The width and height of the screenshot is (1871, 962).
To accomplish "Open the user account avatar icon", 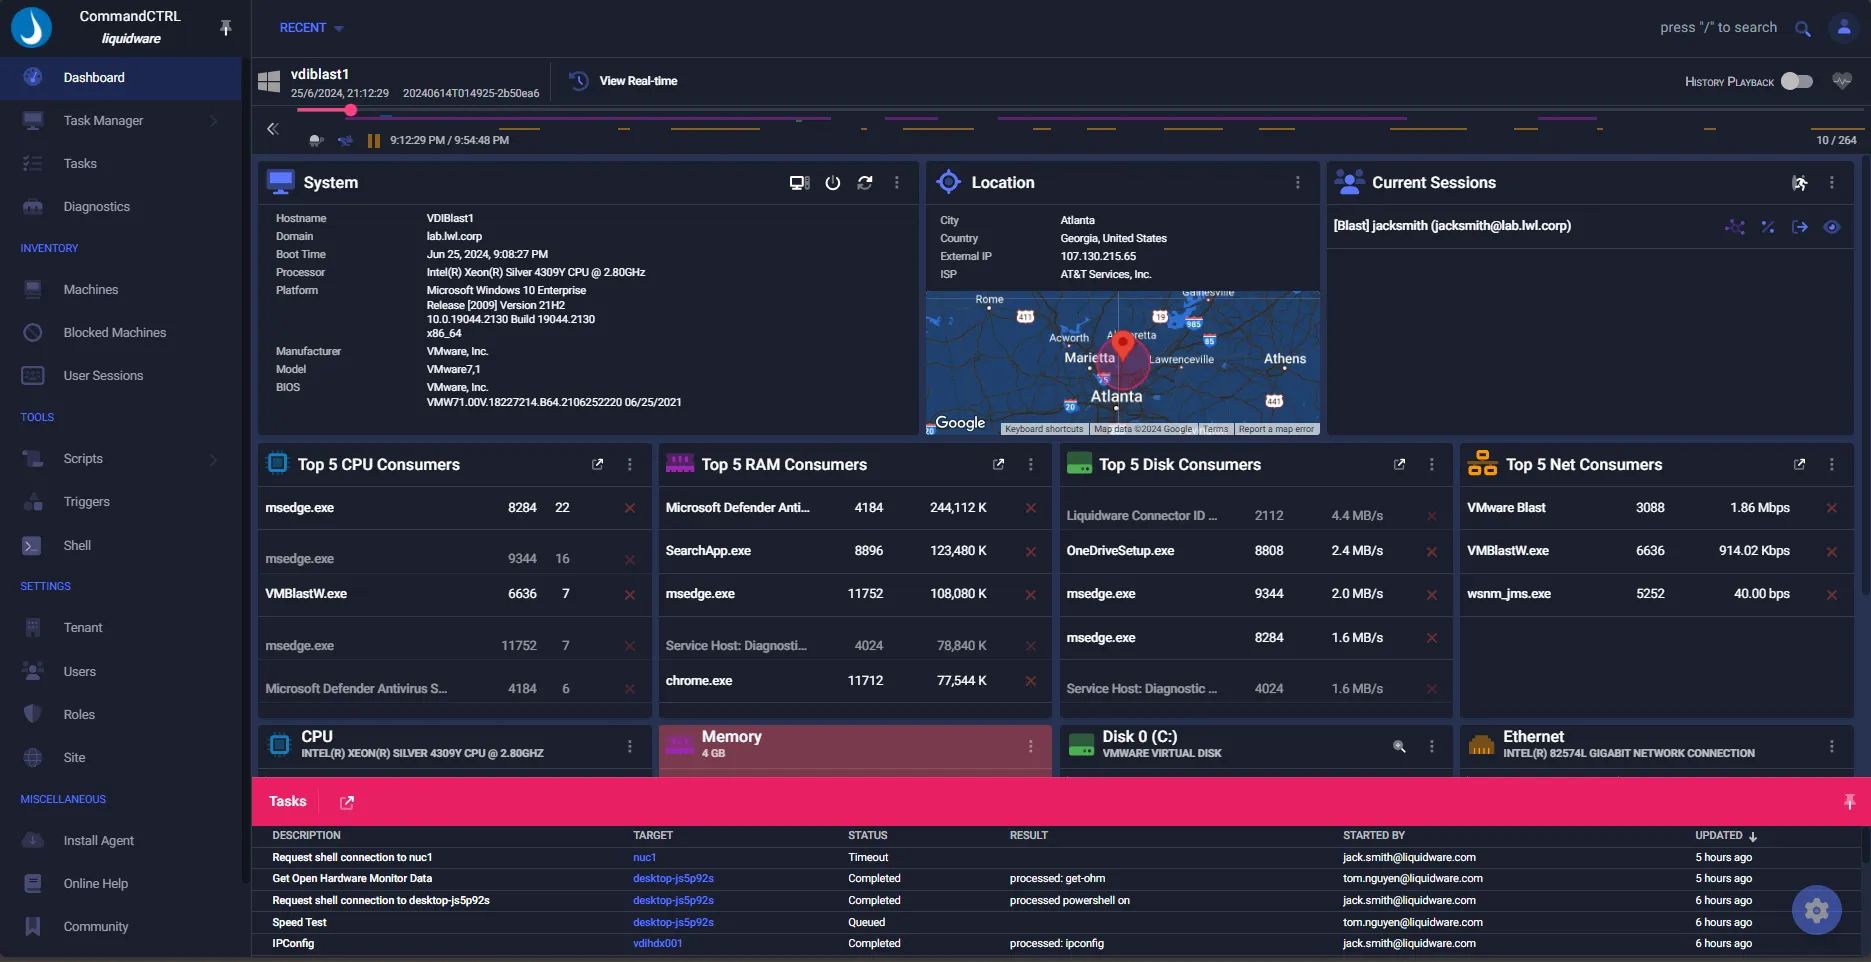I will [x=1844, y=28].
